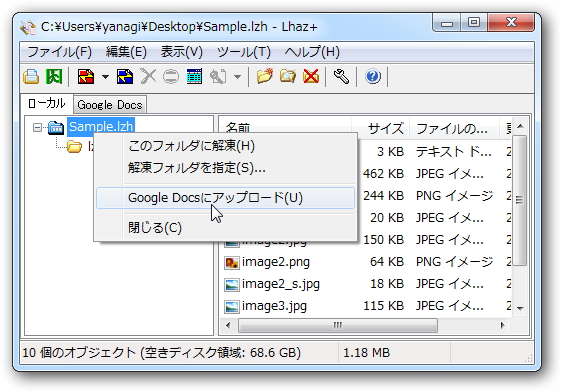Click the grayed round stop icon
The height and width of the screenshot is (392, 562).
171,76
